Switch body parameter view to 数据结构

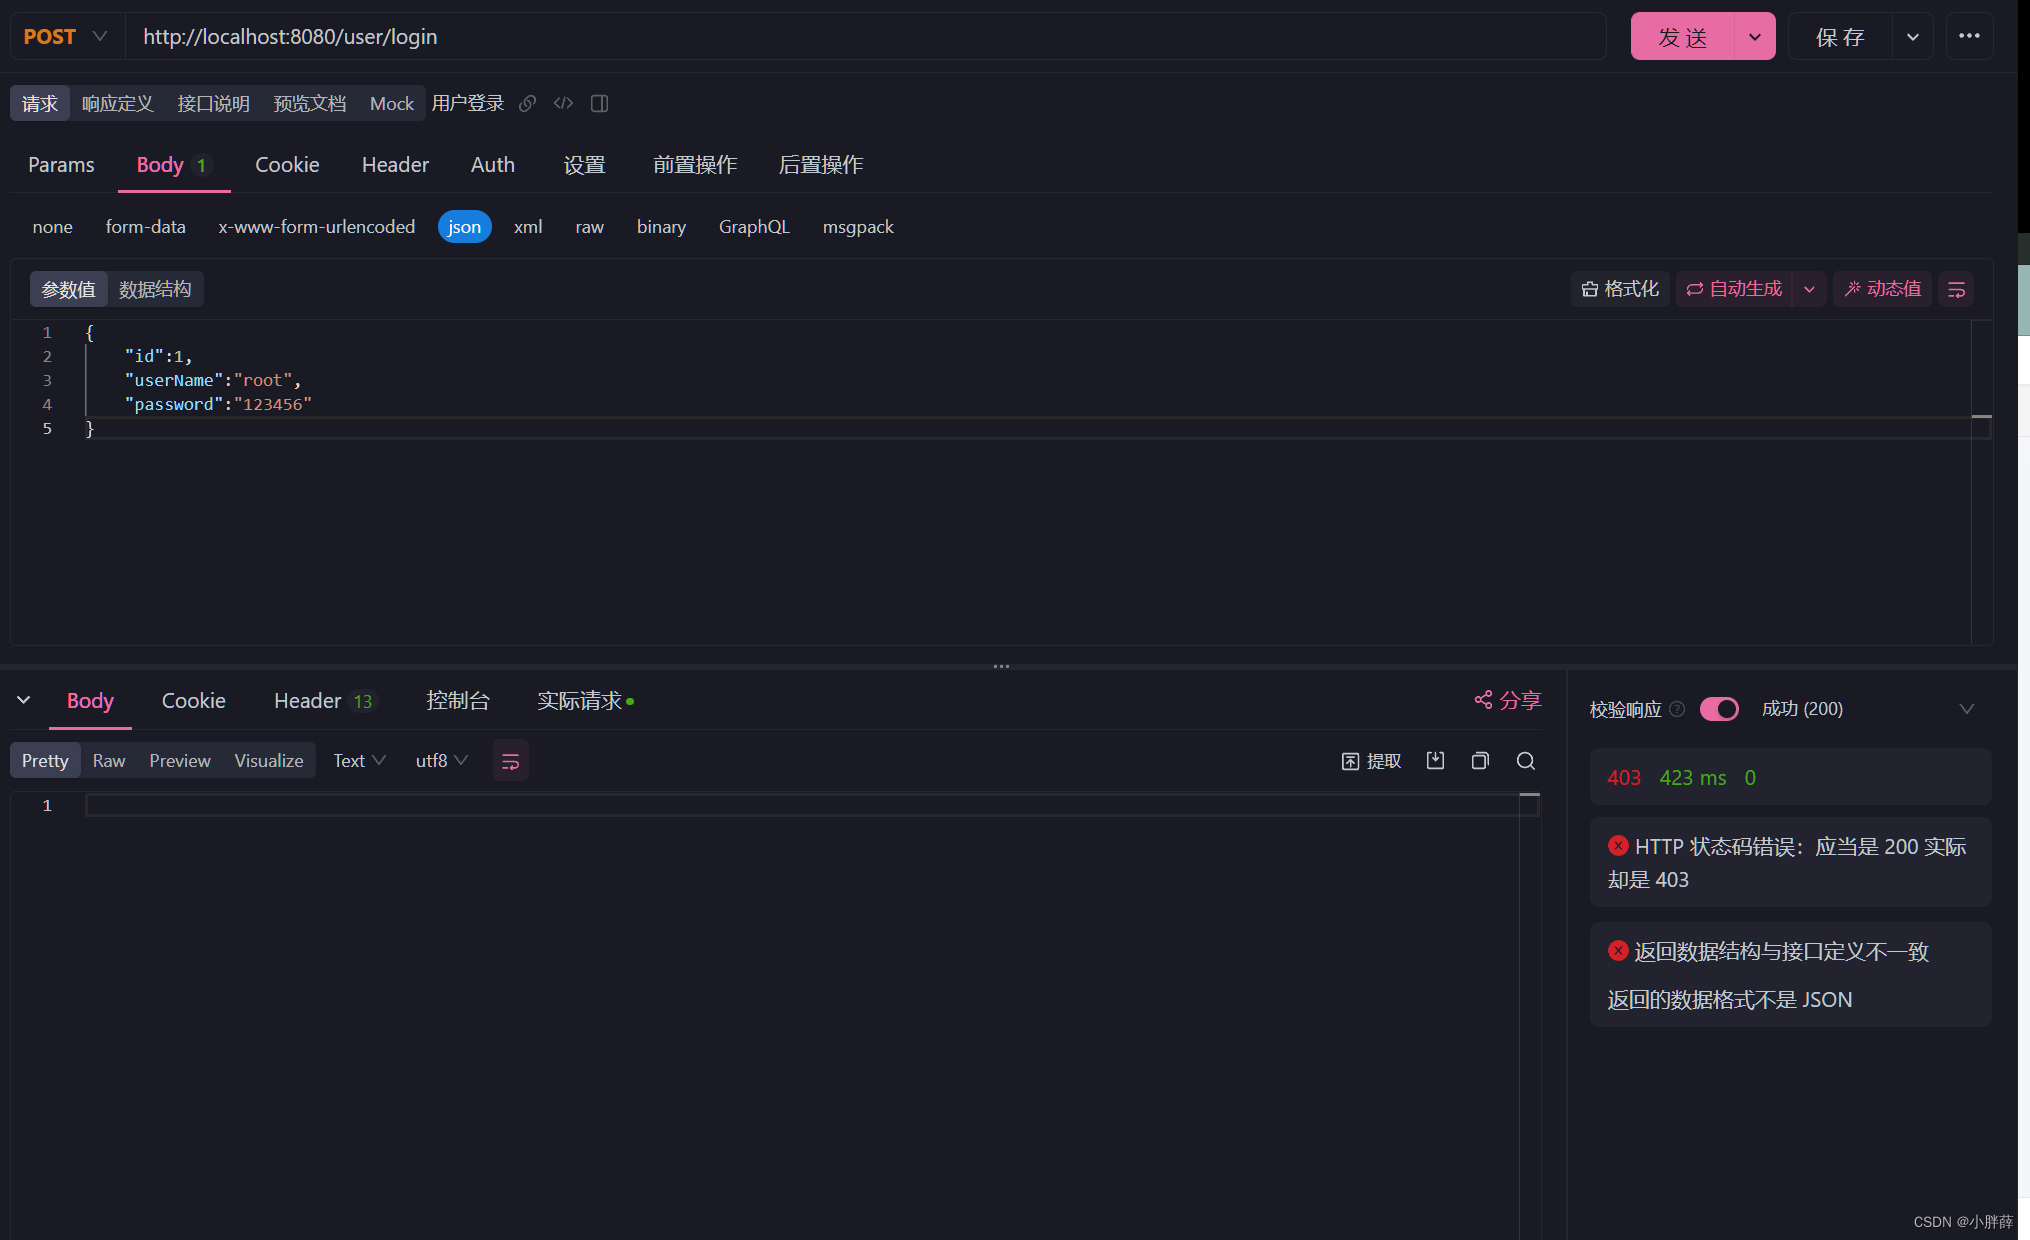click(154, 289)
